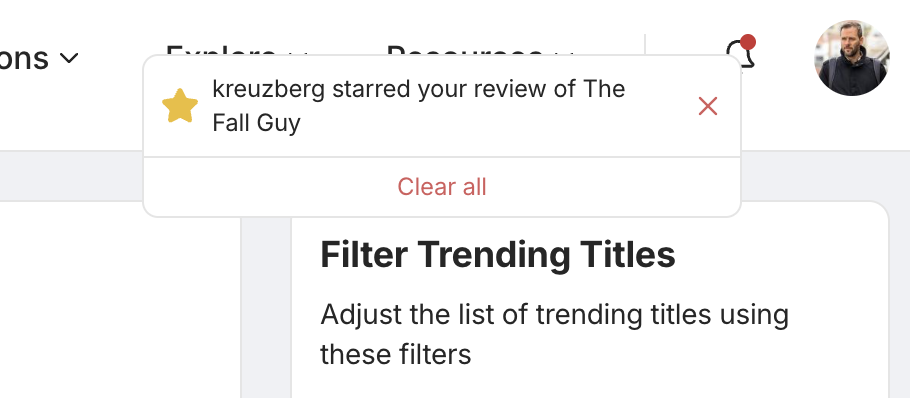Click 'Fall Guy' text in the notification
The width and height of the screenshot is (910, 398).
click(x=256, y=123)
